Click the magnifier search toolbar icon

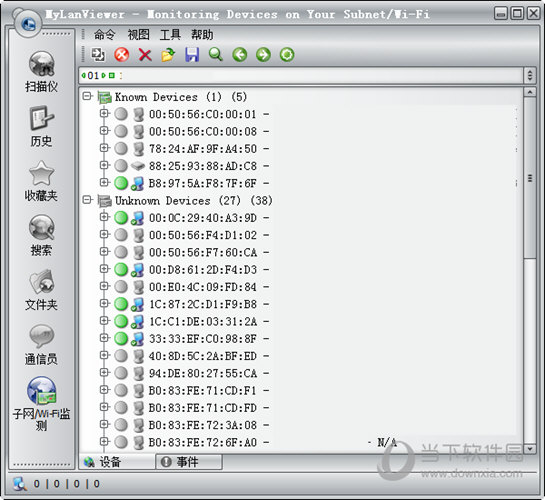pos(215,55)
